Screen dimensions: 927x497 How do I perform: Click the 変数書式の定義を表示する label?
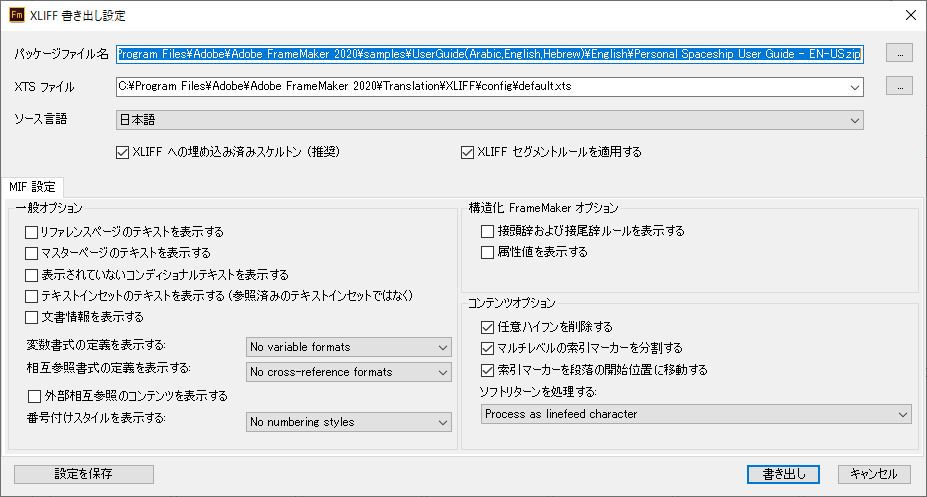pyautogui.click(x=96, y=345)
